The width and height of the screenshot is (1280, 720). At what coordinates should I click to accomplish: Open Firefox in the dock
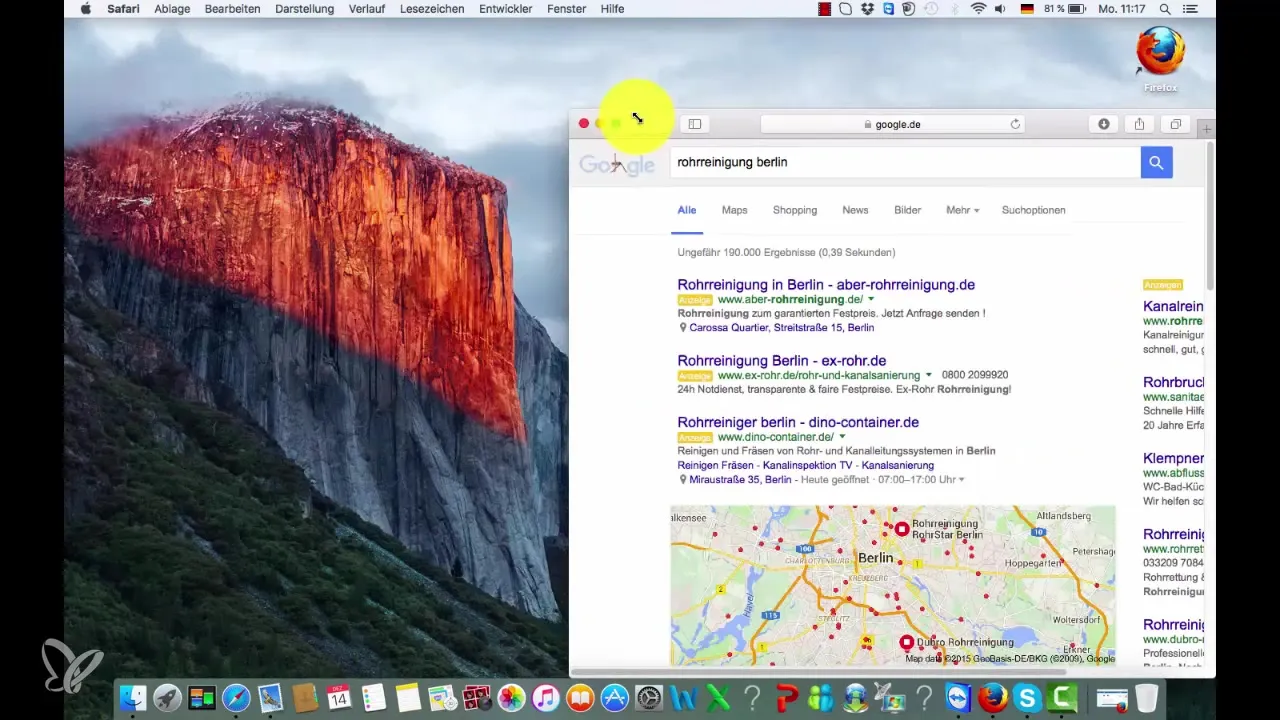(x=992, y=697)
